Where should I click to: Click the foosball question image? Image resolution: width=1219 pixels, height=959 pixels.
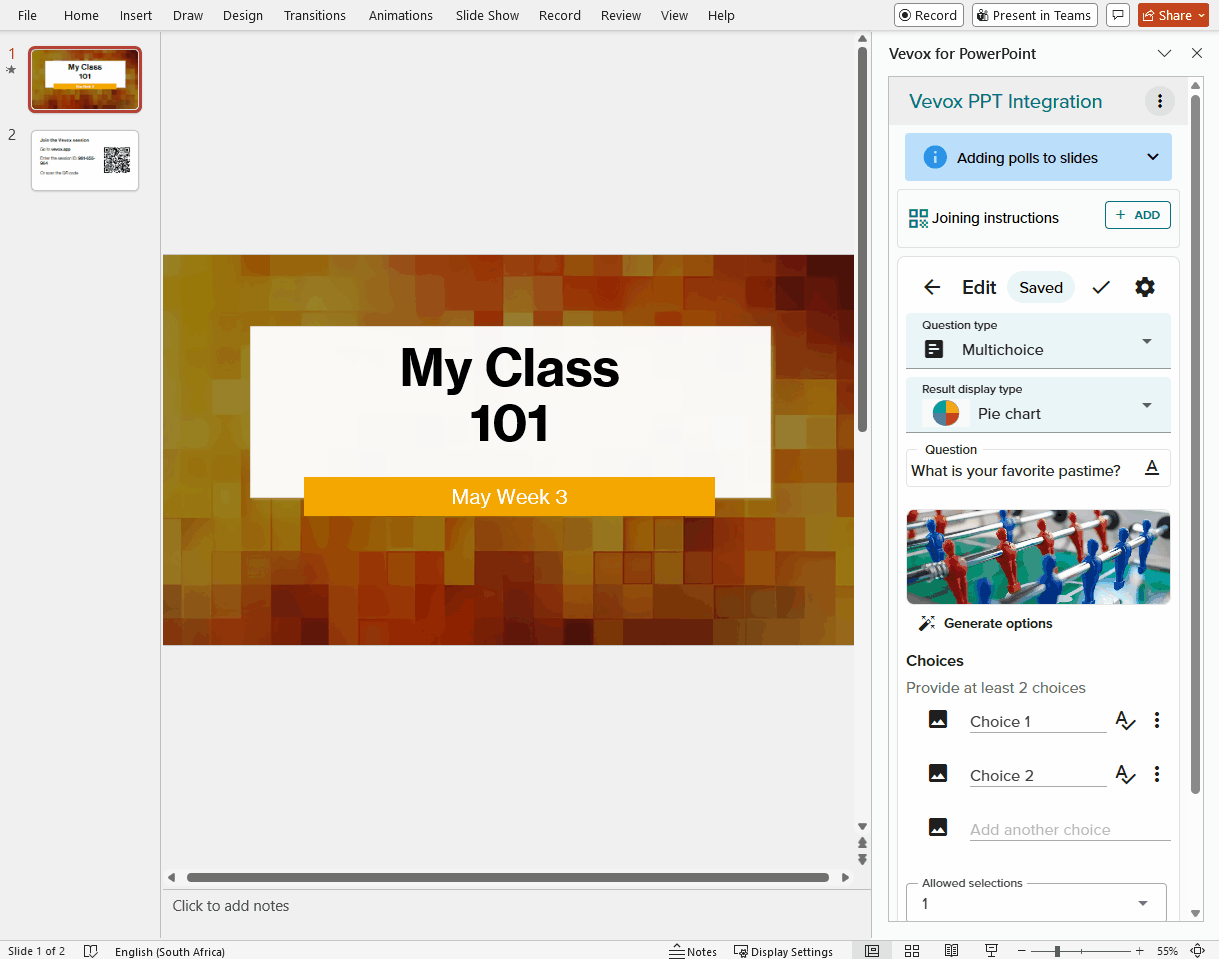click(1038, 557)
